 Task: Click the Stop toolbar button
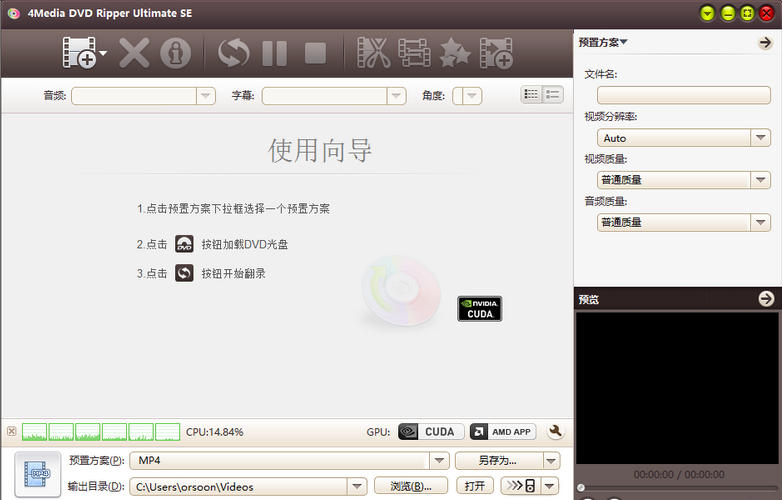[315, 53]
